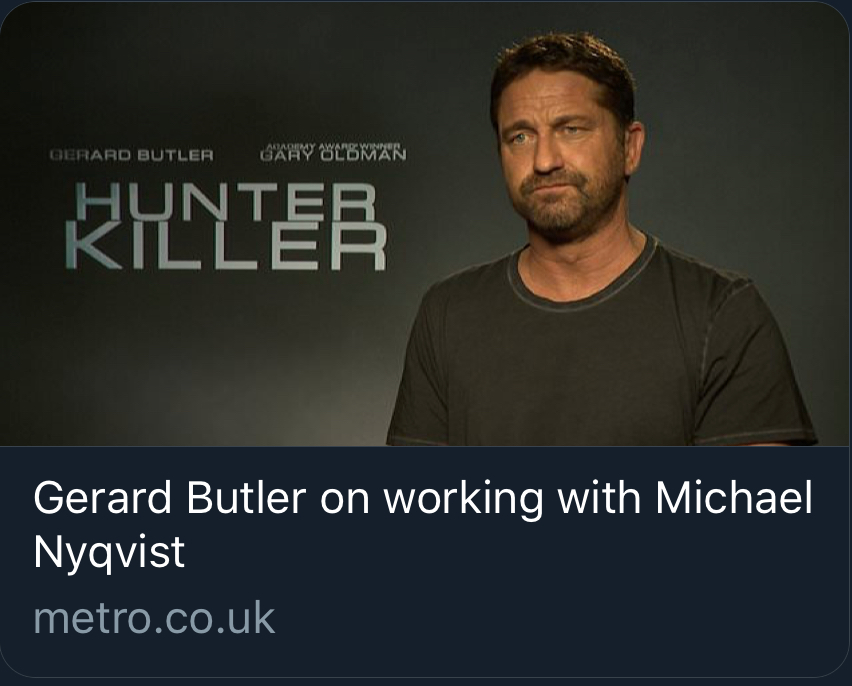Click the empty caption area beside metro.co.uk
This screenshot has width=852, height=686.
pyautogui.click(x=560, y=617)
